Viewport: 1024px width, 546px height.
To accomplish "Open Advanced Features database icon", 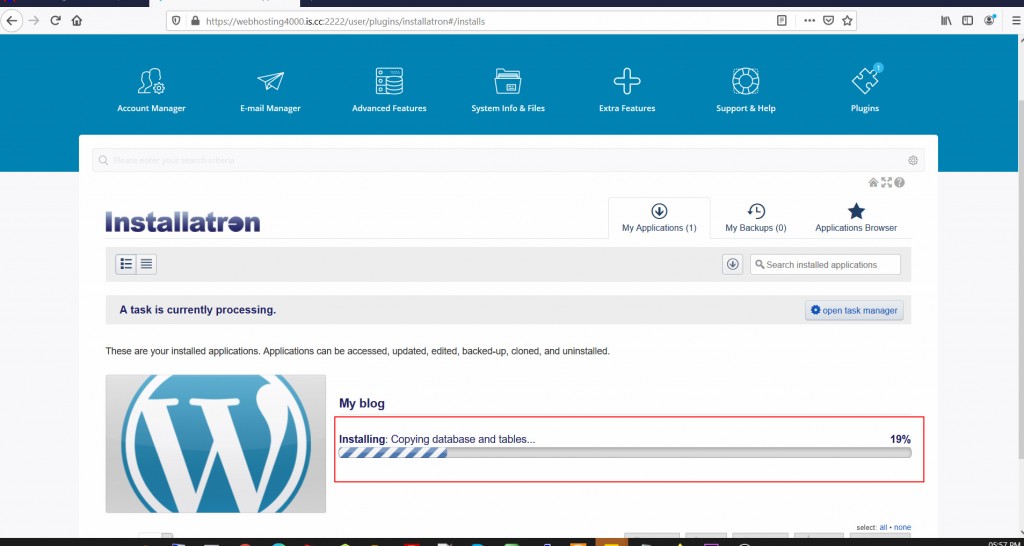I will (389, 82).
